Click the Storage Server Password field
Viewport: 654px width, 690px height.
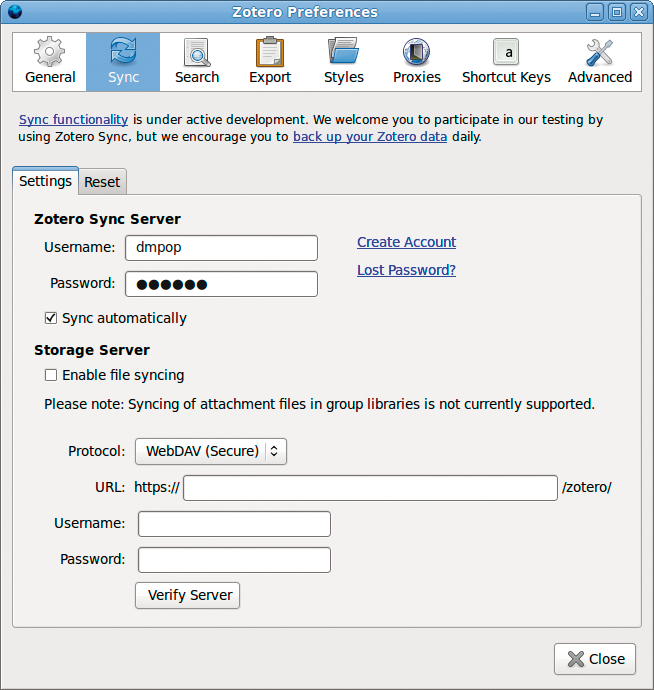coord(234,560)
